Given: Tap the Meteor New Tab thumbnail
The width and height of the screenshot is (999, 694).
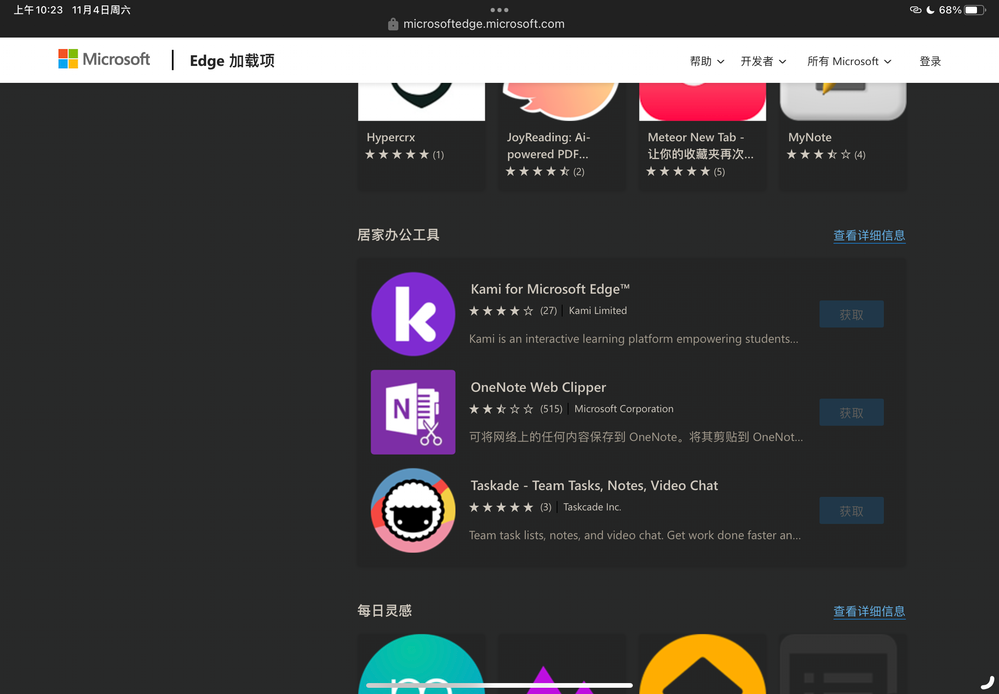Looking at the screenshot, I should point(702,101).
